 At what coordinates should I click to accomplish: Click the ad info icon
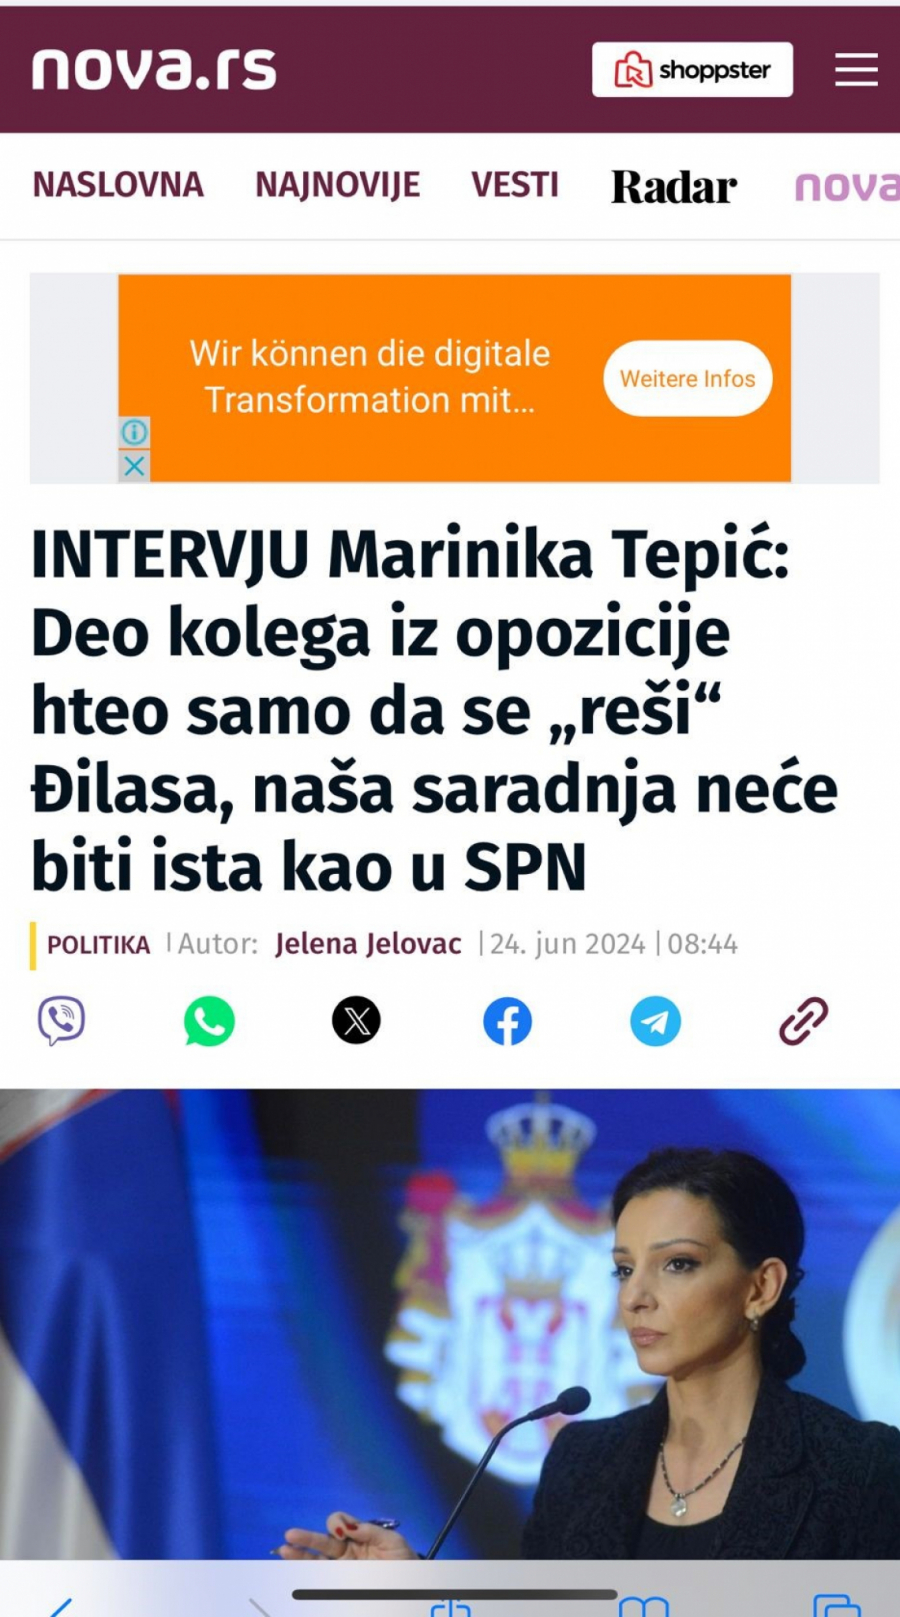tap(134, 432)
